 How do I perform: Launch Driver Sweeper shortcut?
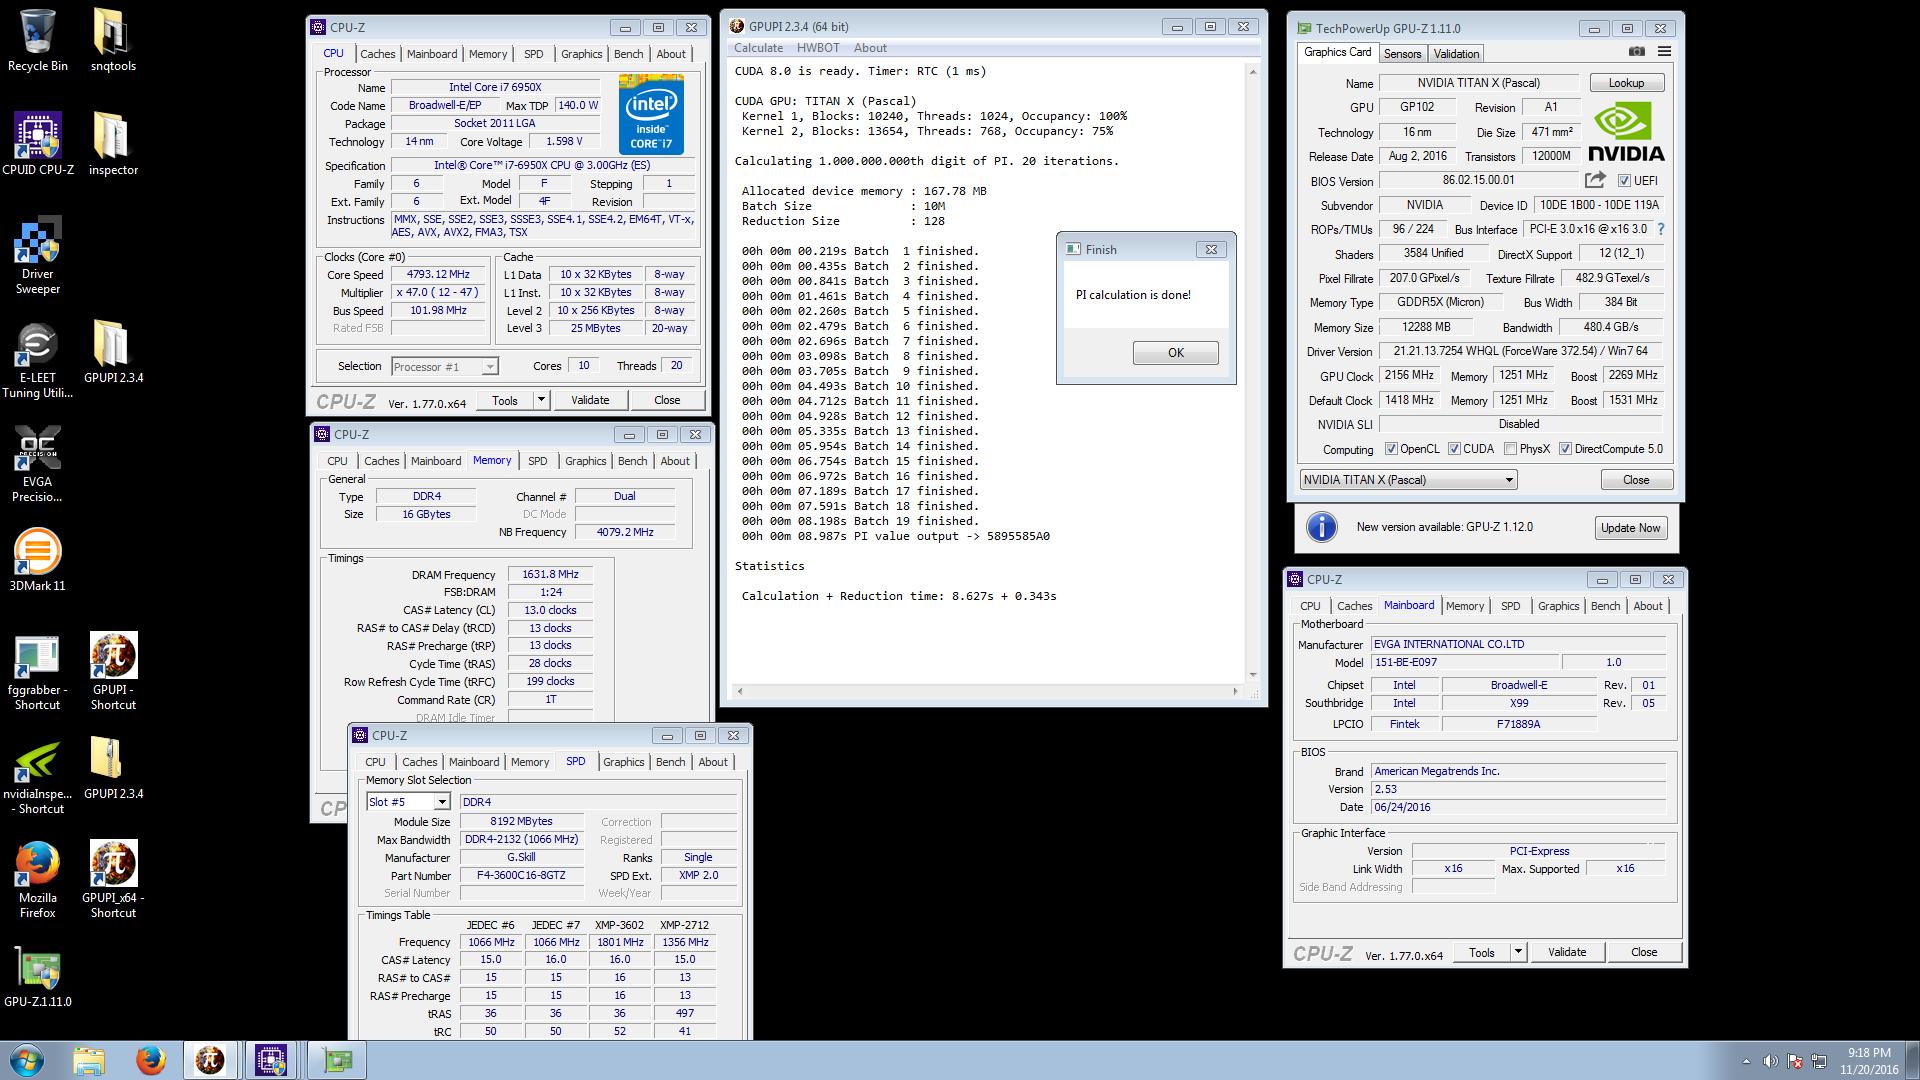37,256
